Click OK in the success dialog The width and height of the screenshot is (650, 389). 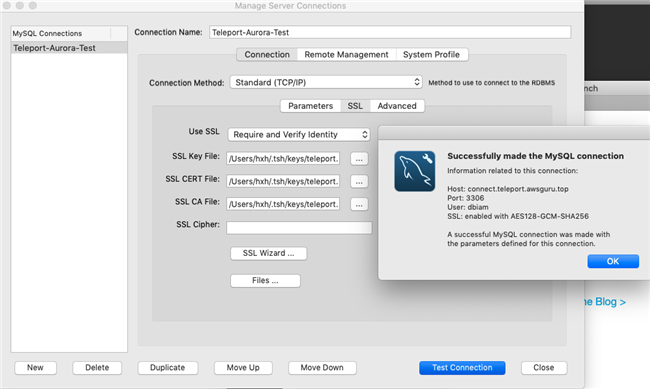pyautogui.click(x=613, y=261)
